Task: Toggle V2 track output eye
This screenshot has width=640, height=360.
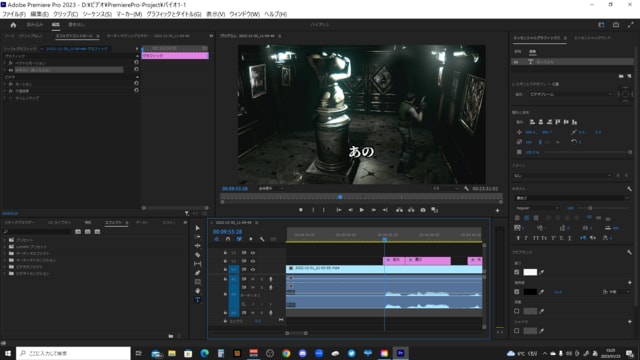Action: tap(253, 261)
